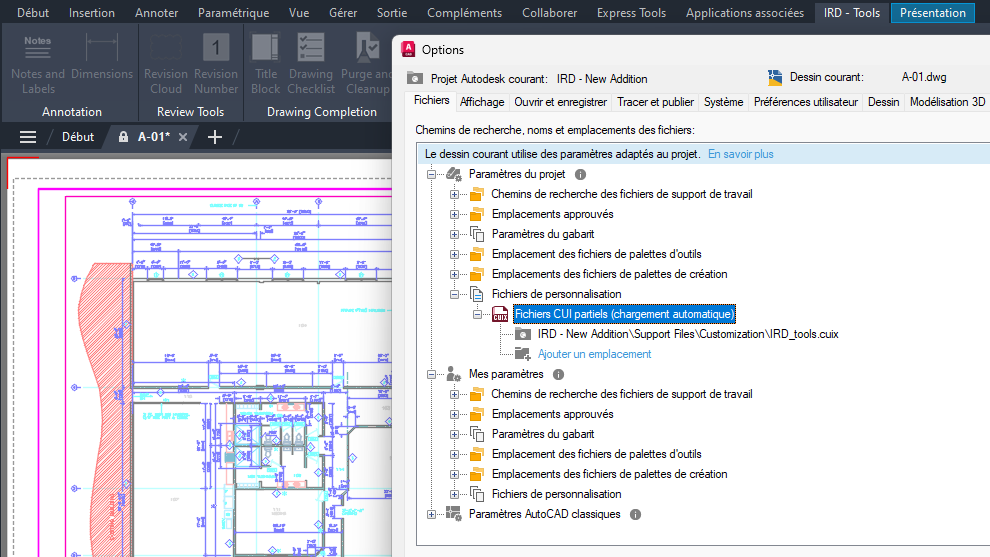
Task: Click the CUIX icon of Fichiers CUI partiels
Action: click(x=500, y=314)
